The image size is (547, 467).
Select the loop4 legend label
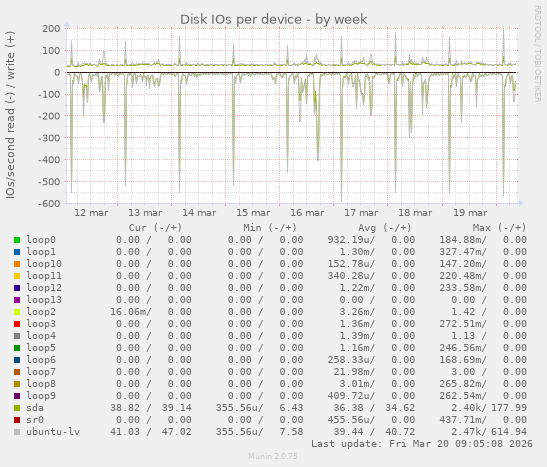pyautogui.click(x=41, y=336)
